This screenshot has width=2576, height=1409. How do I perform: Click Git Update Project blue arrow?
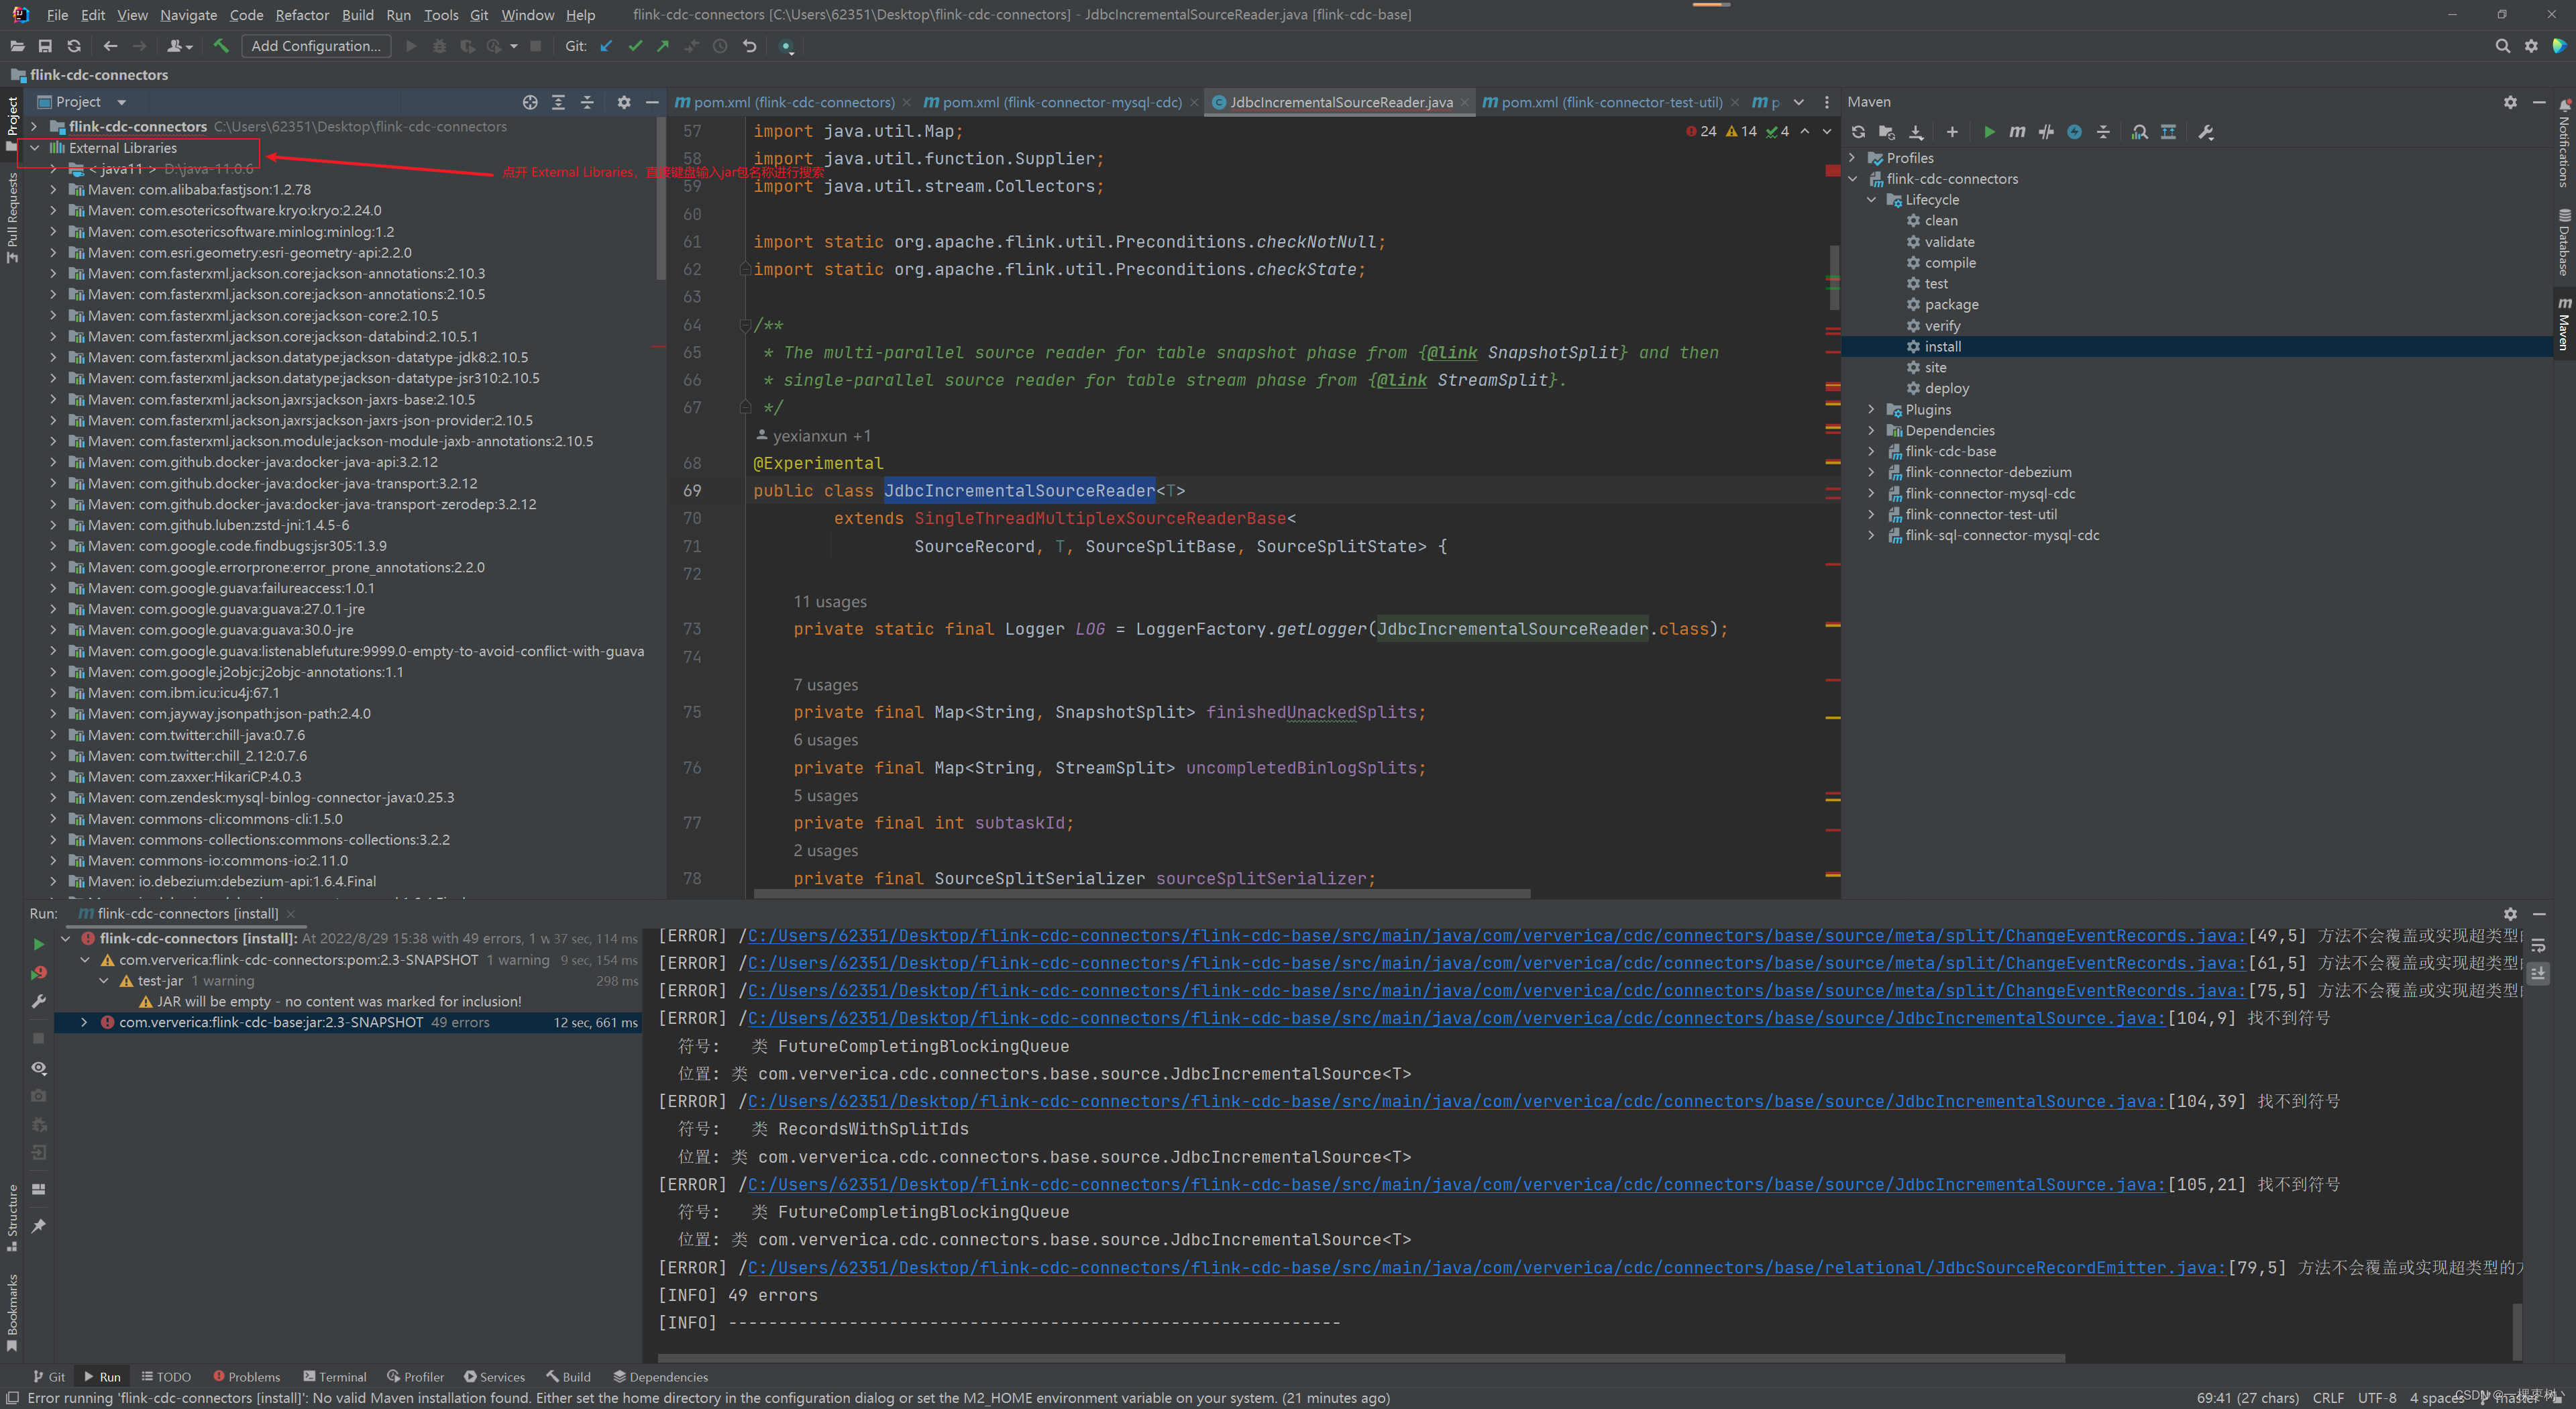coord(606,46)
